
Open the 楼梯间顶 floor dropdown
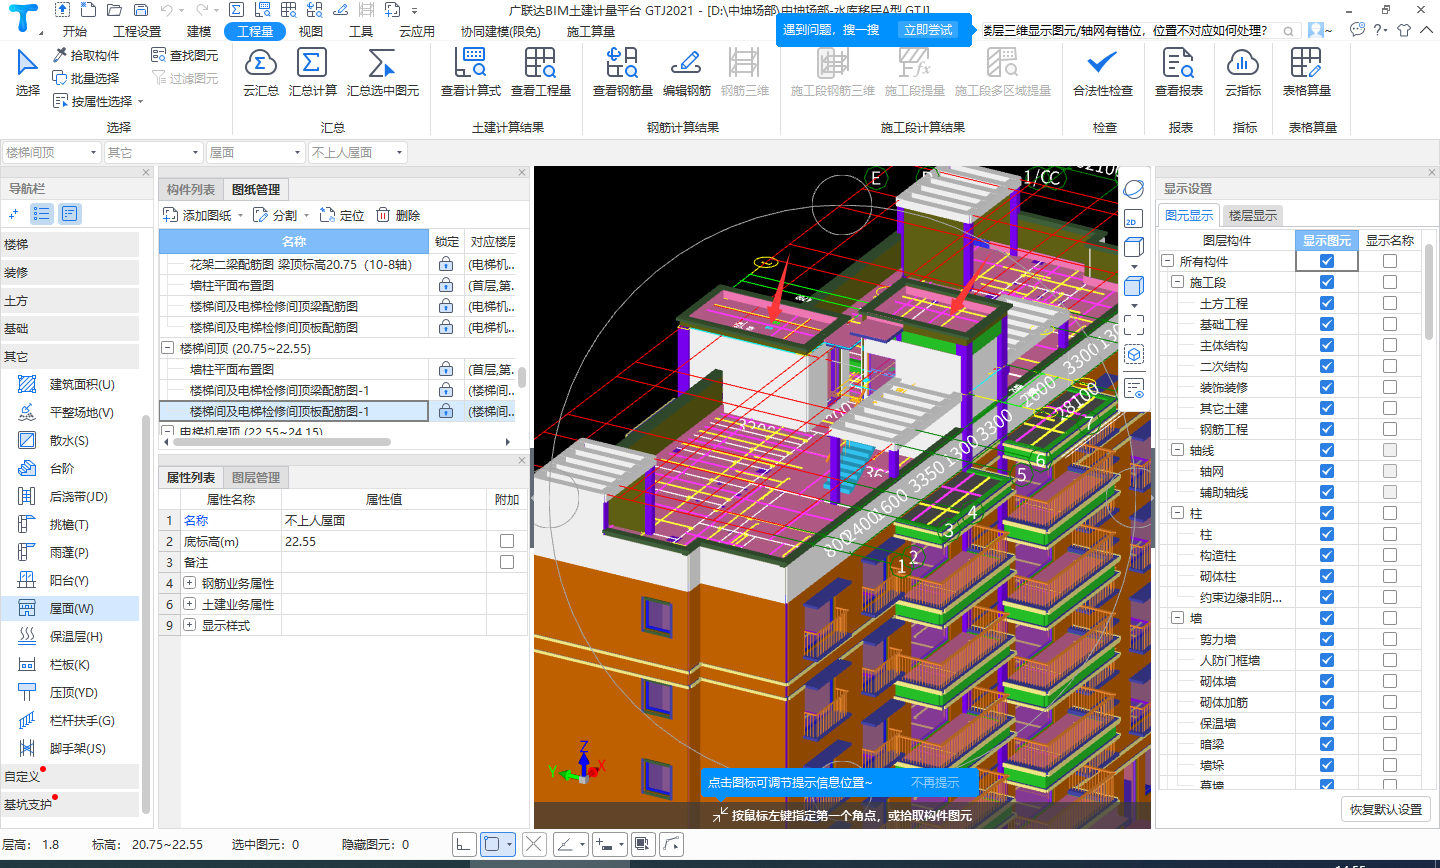point(52,152)
